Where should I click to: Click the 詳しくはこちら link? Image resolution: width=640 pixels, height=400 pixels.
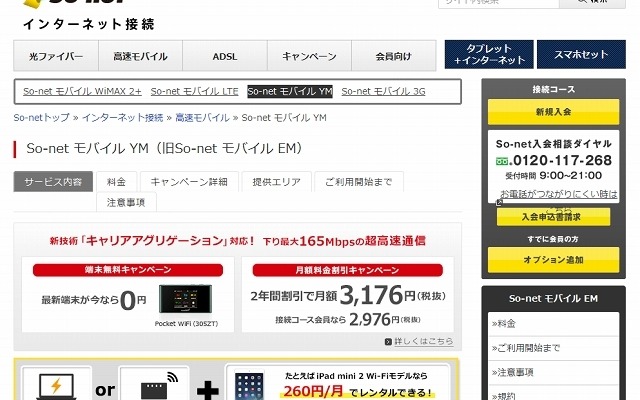[424, 341]
